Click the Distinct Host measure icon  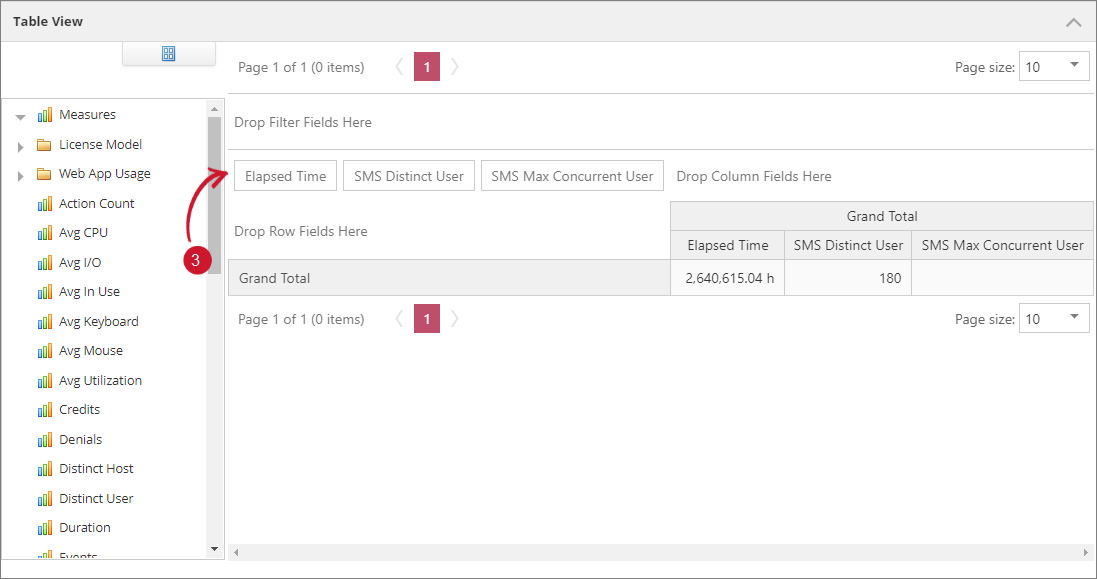[44, 469]
